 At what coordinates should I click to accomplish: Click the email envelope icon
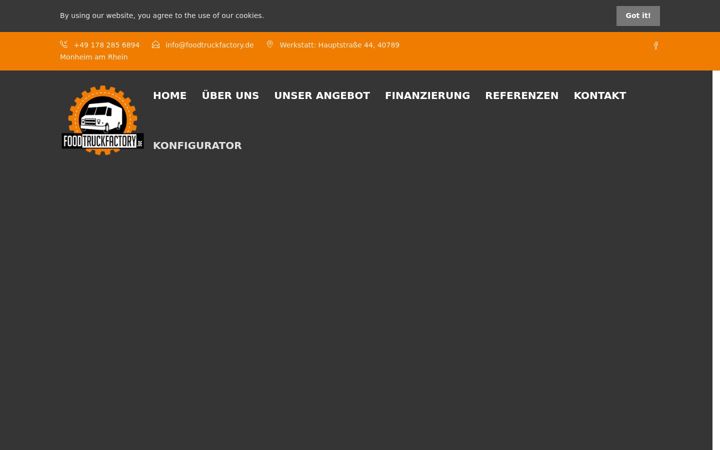[x=156, y=44]
